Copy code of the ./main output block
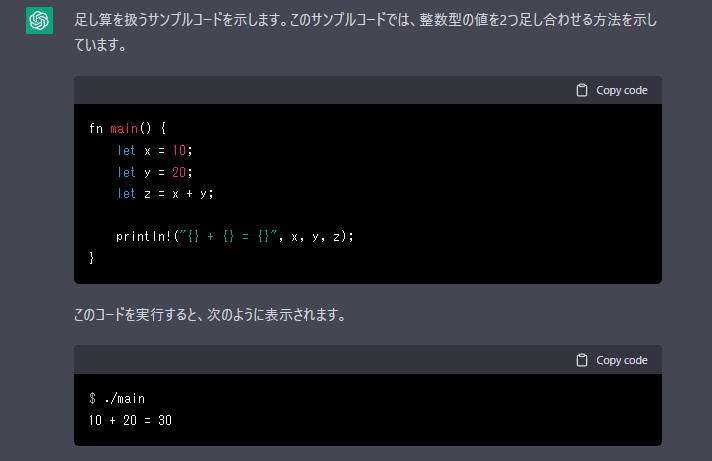This screenshot has width=712, height=461. 612,360
